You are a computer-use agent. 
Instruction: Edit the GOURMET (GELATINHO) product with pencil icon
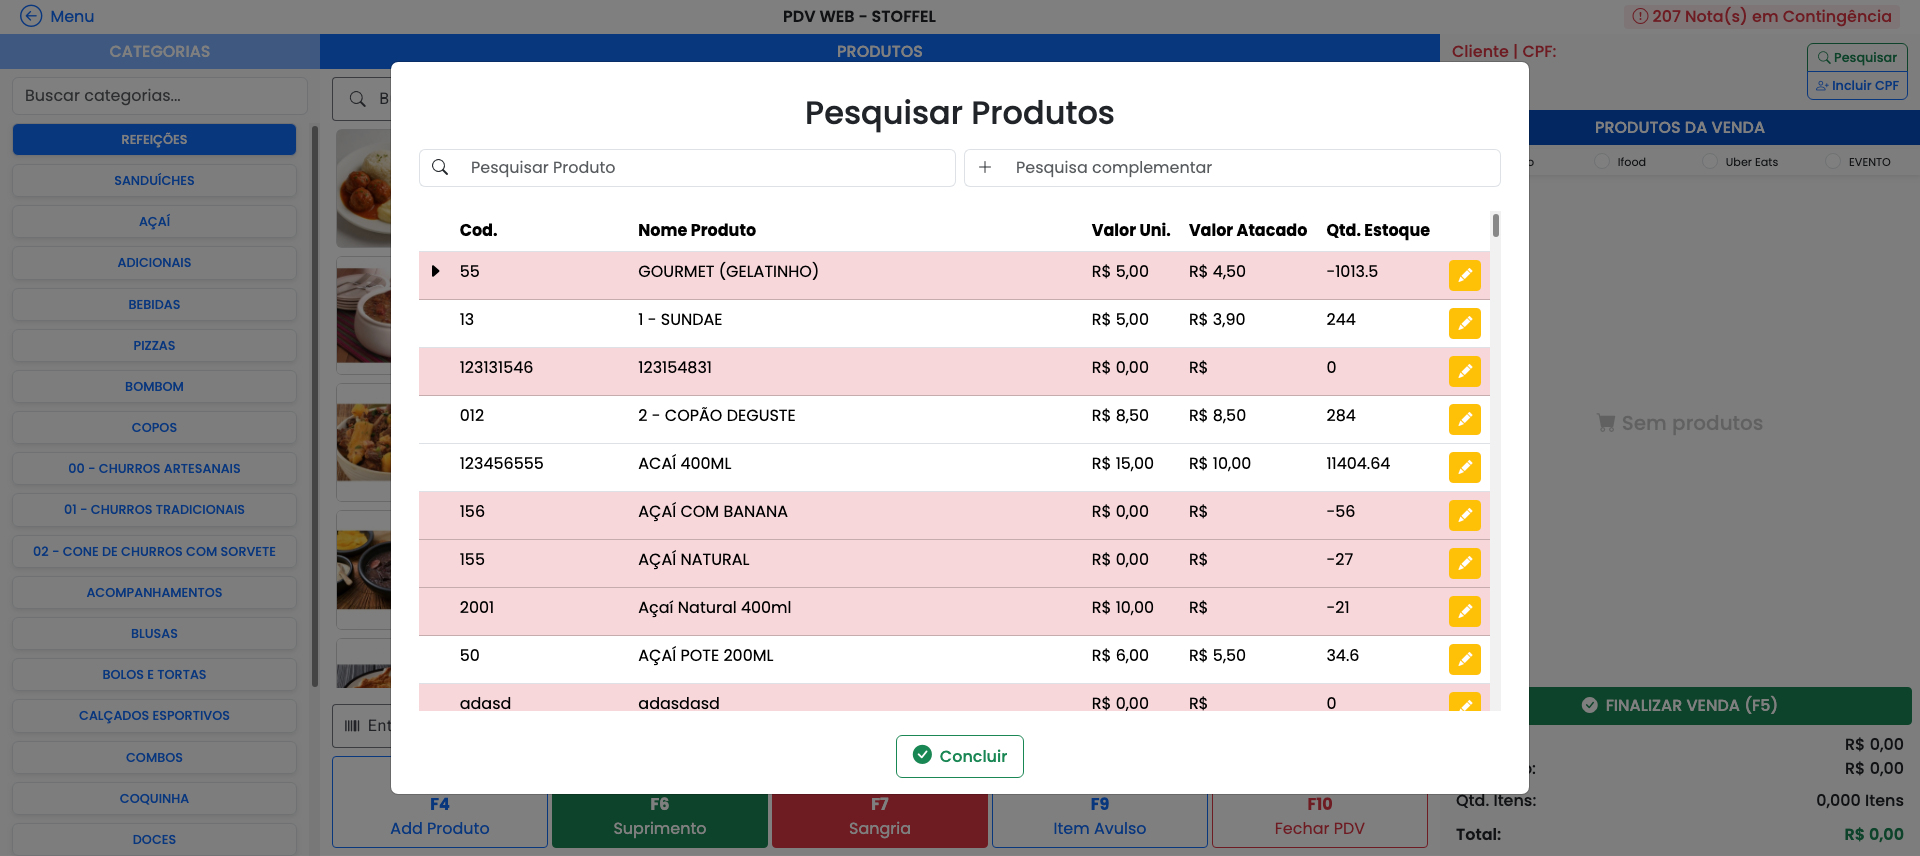1464,275
